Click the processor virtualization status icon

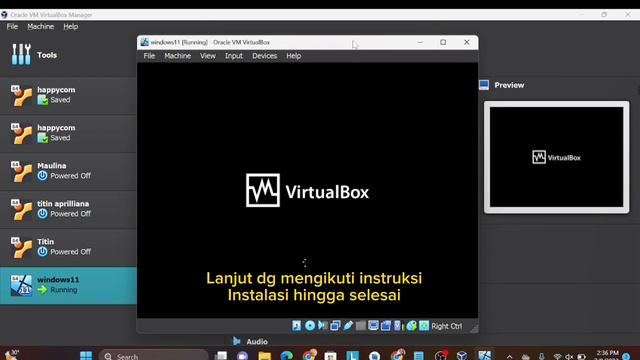398,326
